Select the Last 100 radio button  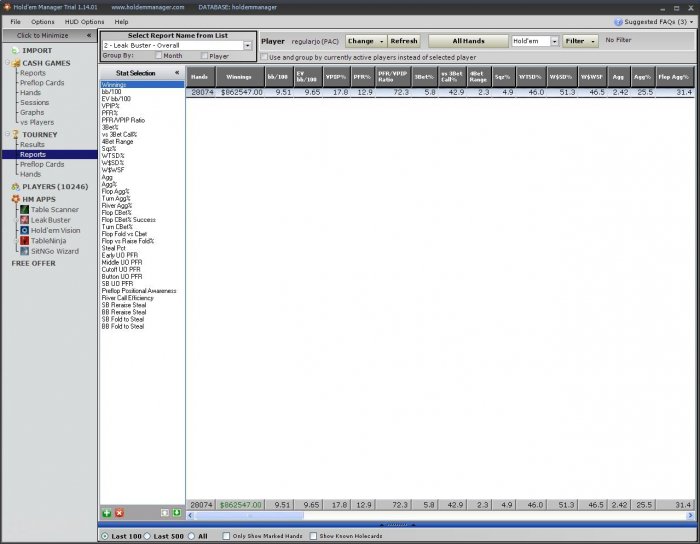[104, 536]
